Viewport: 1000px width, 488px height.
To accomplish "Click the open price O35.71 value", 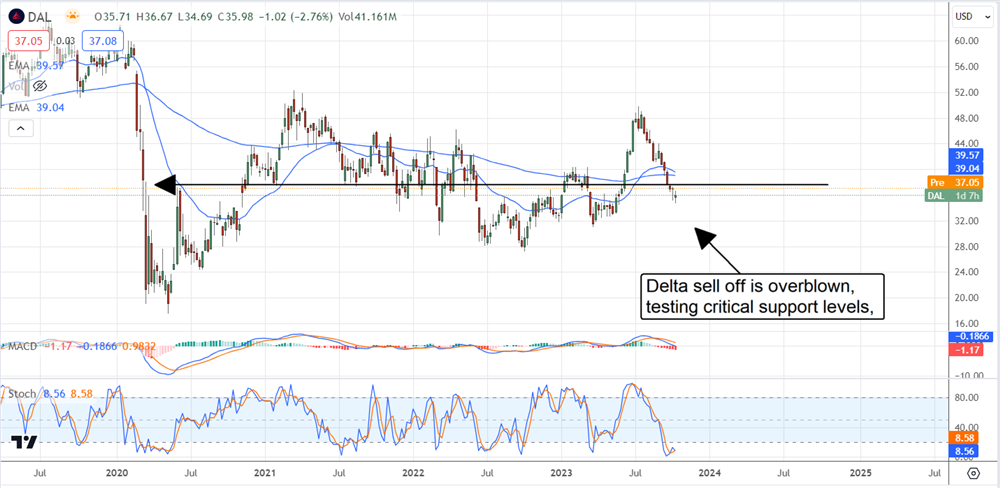I will pos(114,16).
